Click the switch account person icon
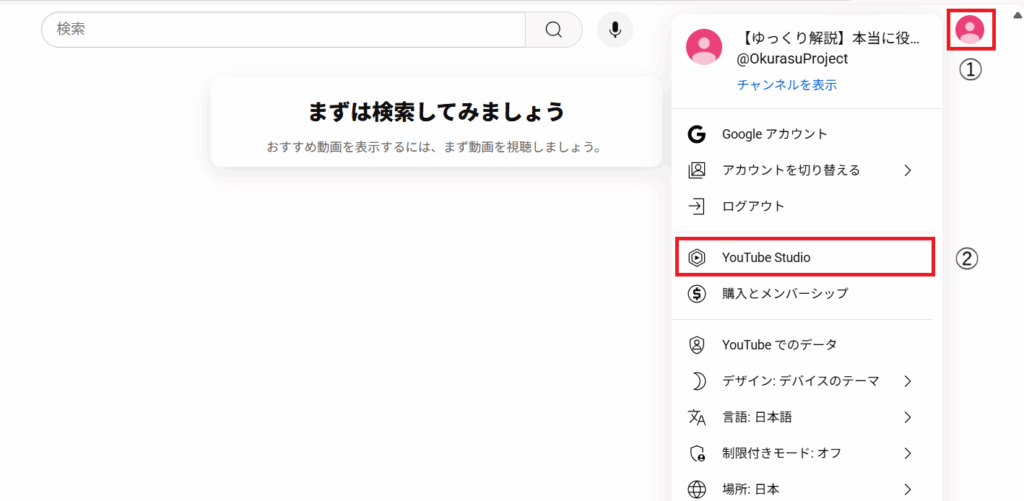 (697, 170)
